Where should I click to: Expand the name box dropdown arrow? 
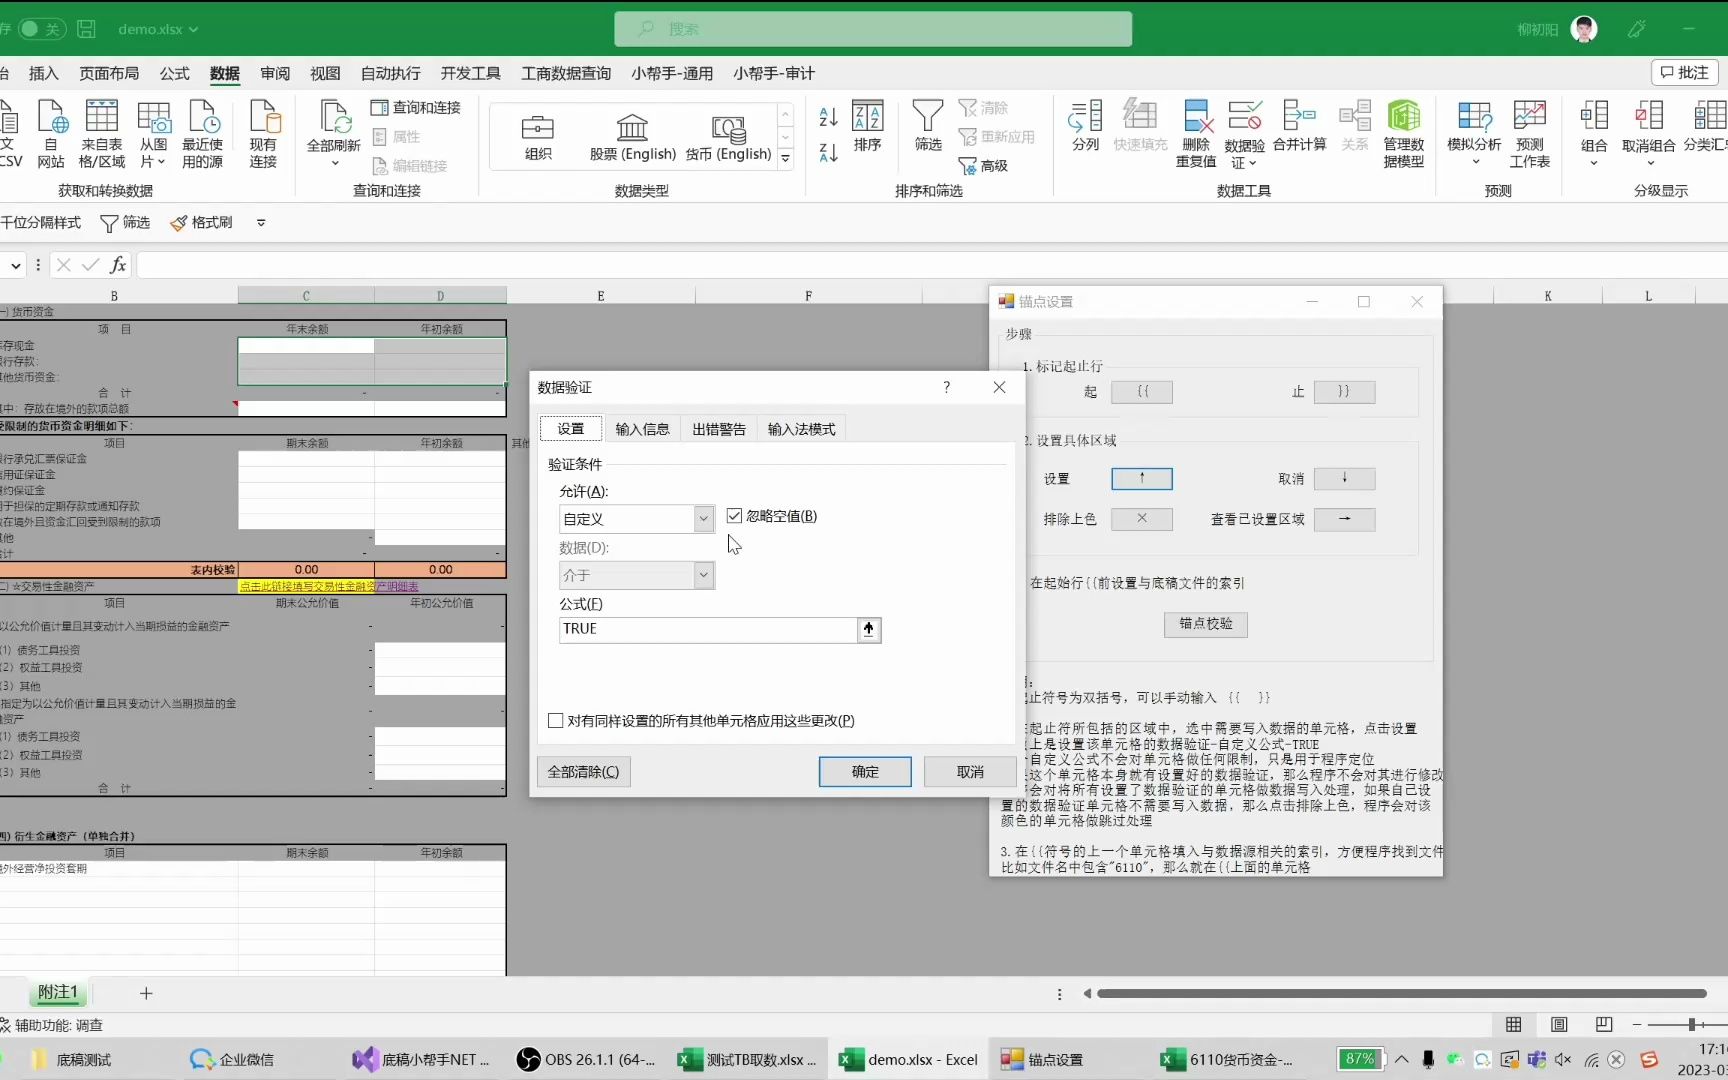16,265
